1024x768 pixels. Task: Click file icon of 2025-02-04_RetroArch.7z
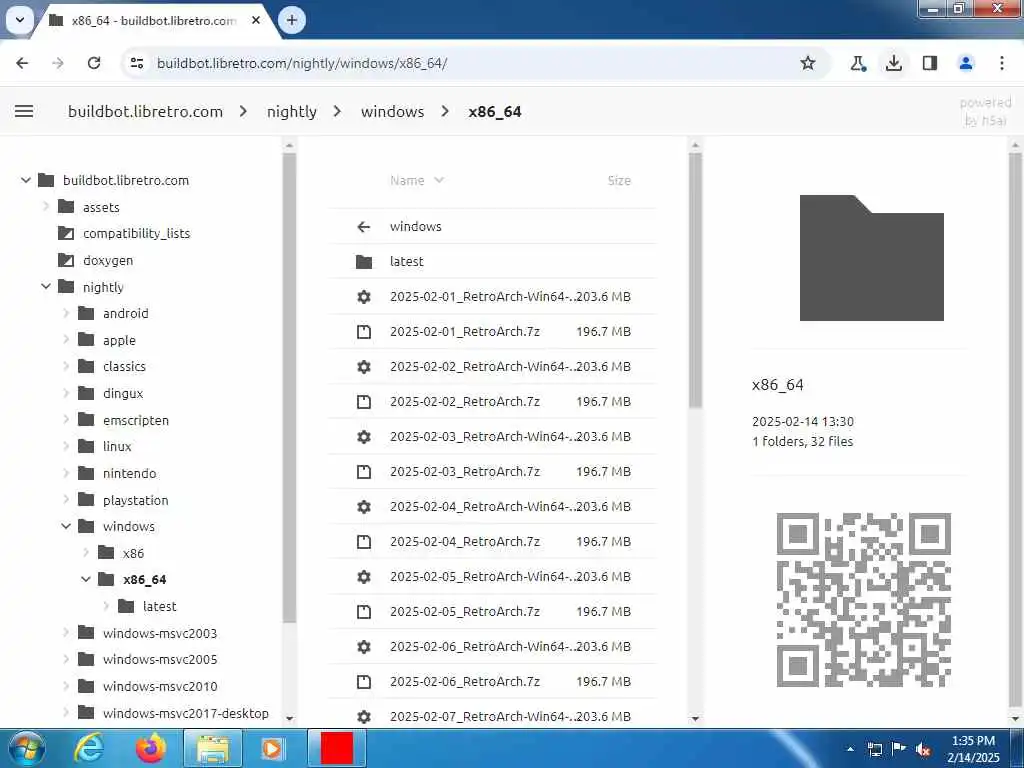click(x=364, y=542)
